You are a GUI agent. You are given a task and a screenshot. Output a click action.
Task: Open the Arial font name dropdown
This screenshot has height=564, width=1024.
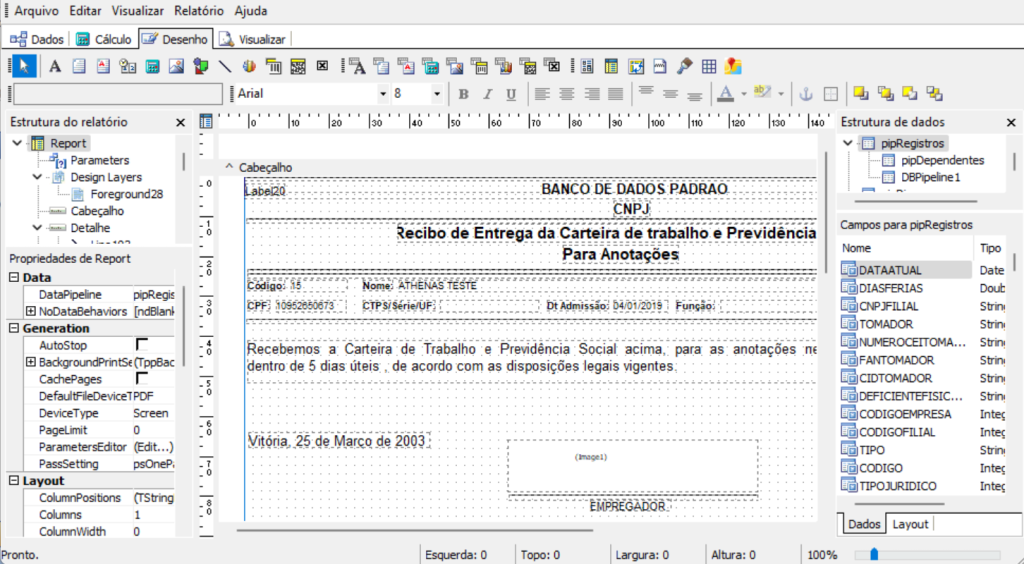[383, 94]
